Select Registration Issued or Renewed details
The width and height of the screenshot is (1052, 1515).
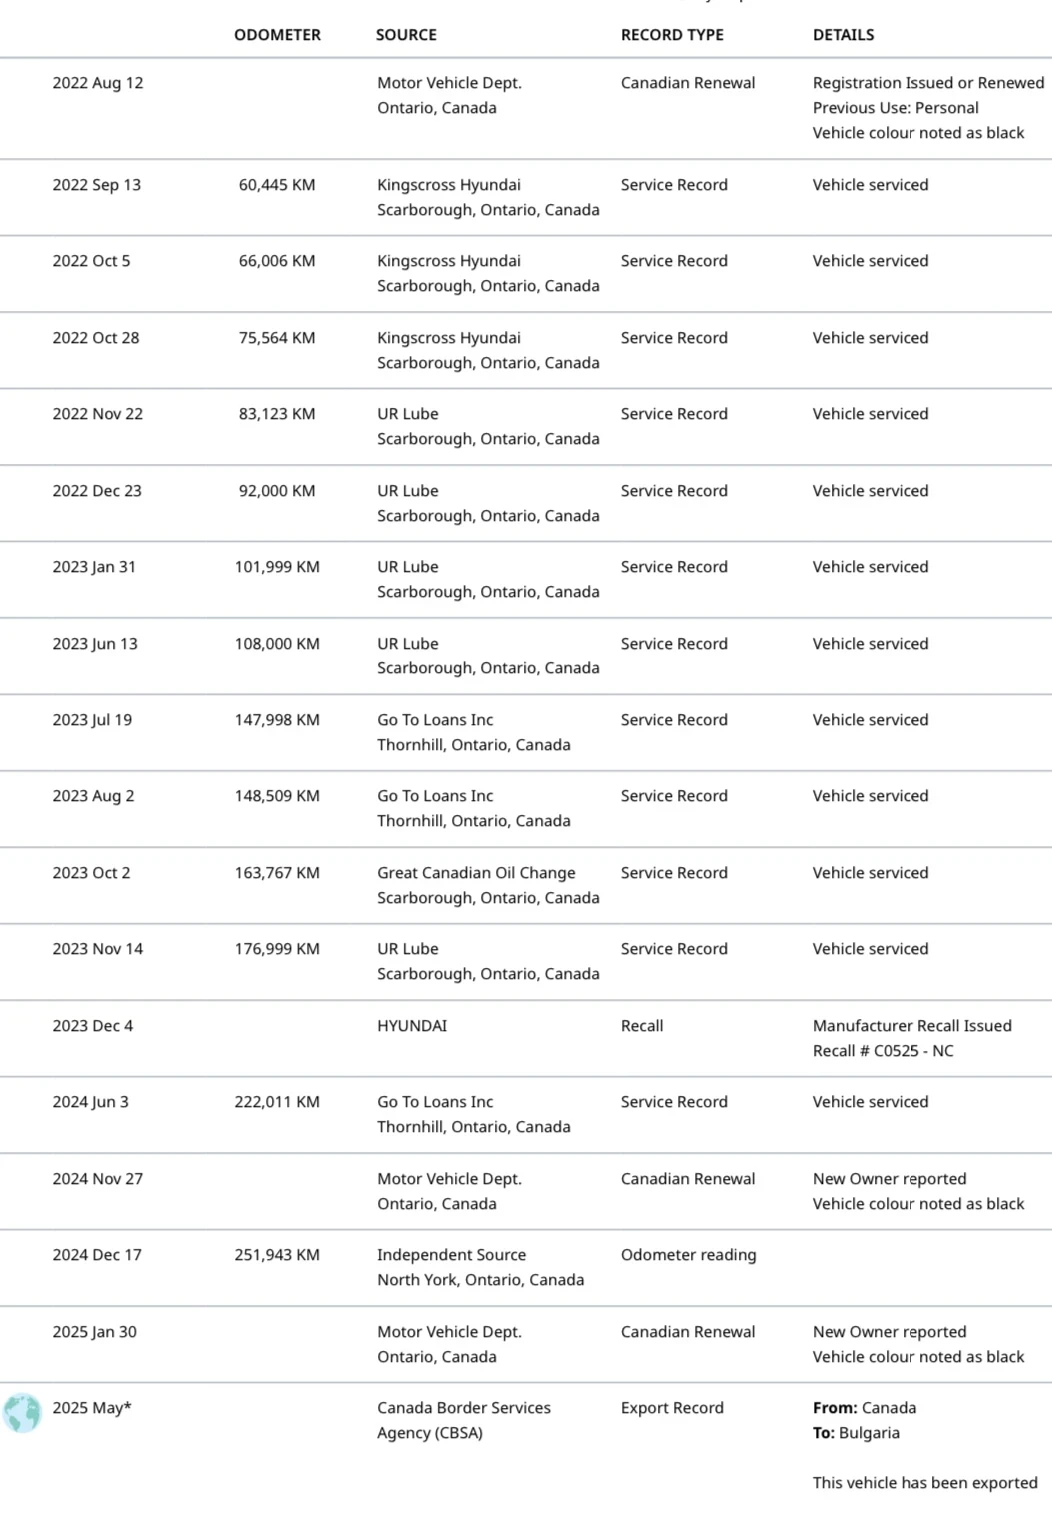click(928, 83)
